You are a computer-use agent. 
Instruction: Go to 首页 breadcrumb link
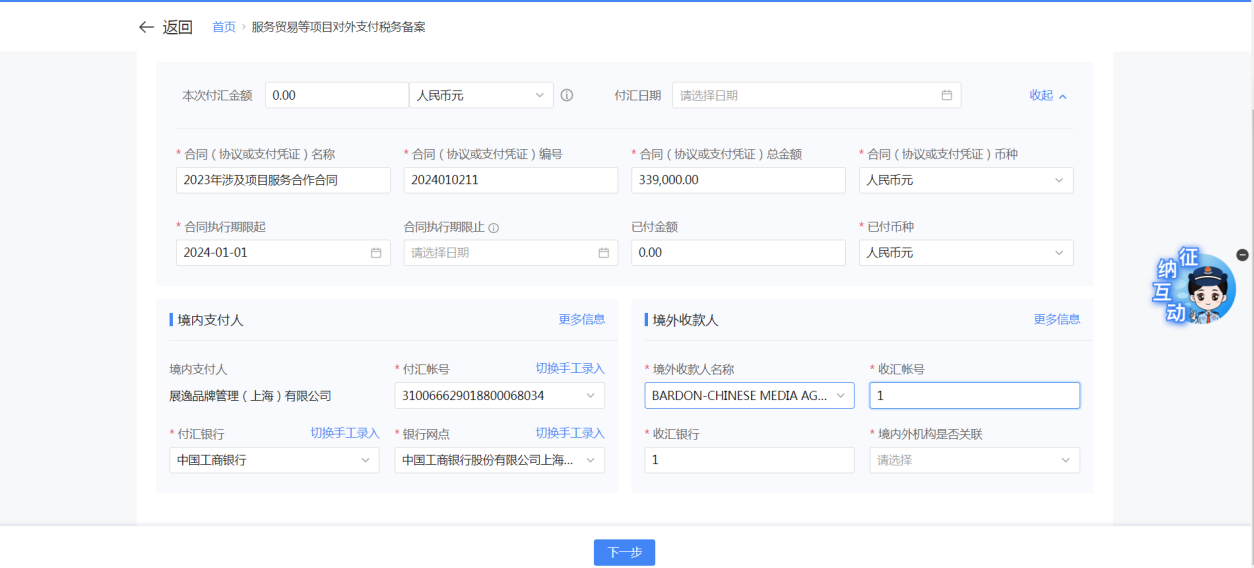tap(224, 27)
